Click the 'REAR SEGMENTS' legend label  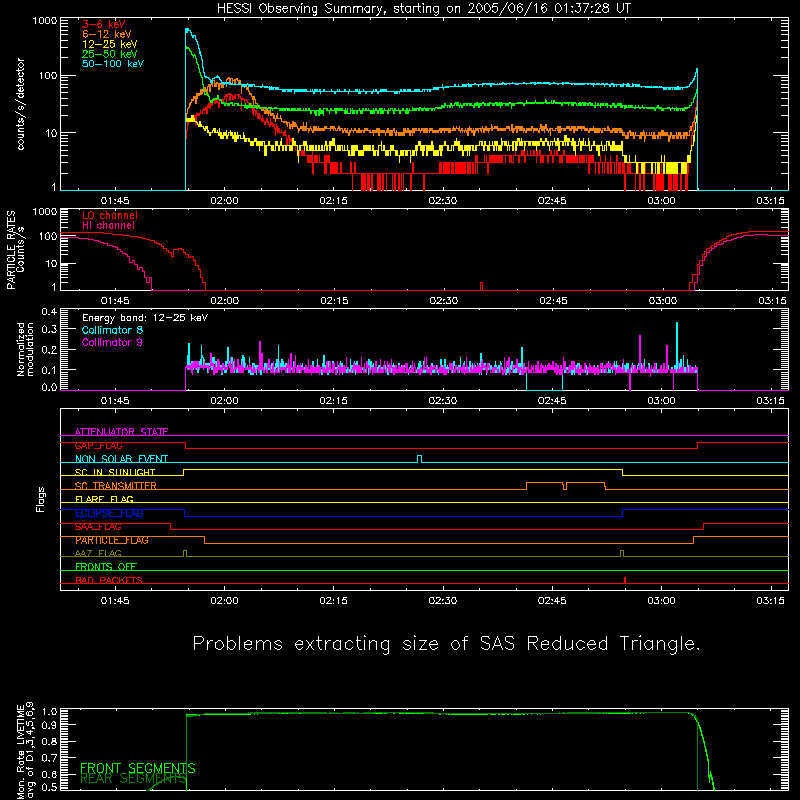[134, 779]
